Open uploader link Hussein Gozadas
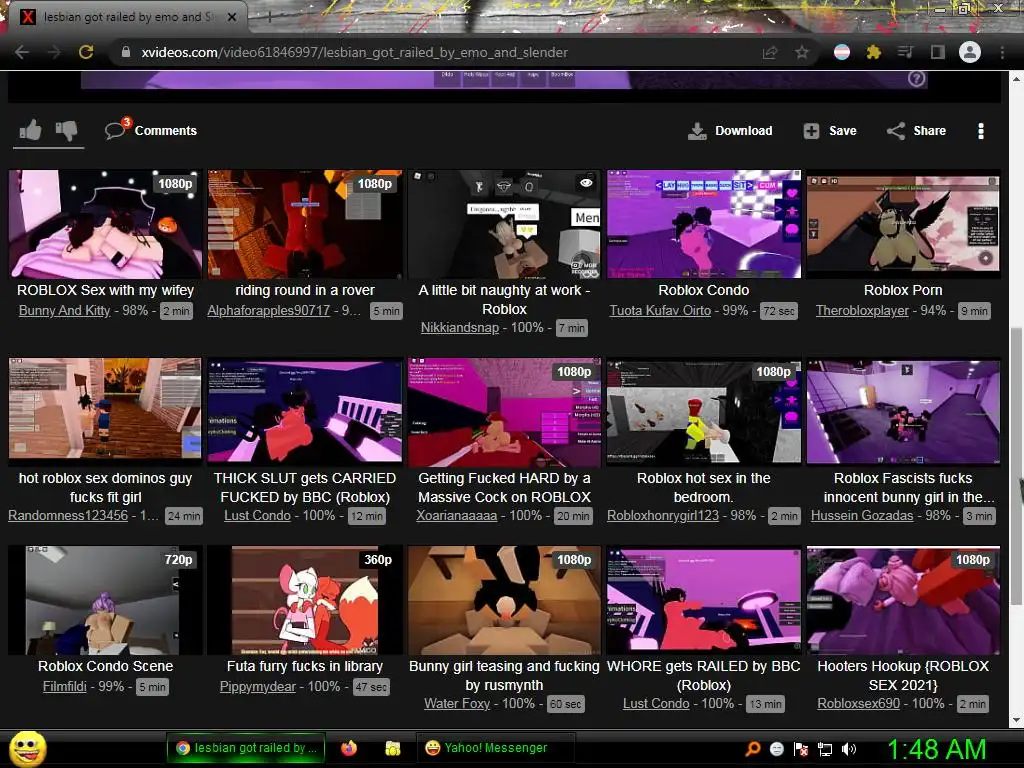The width and height of the screenshot is (1024, 768). coord(862,516)
